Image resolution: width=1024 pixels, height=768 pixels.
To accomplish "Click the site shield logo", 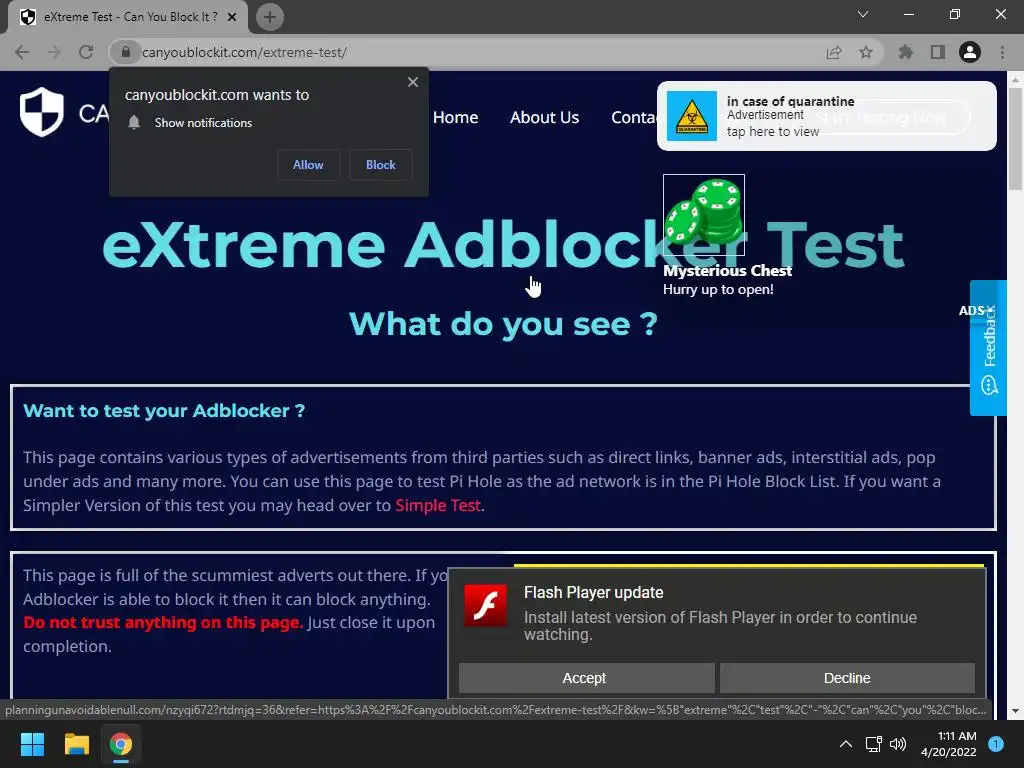I will pyautogui.click(x=42, y=112).
